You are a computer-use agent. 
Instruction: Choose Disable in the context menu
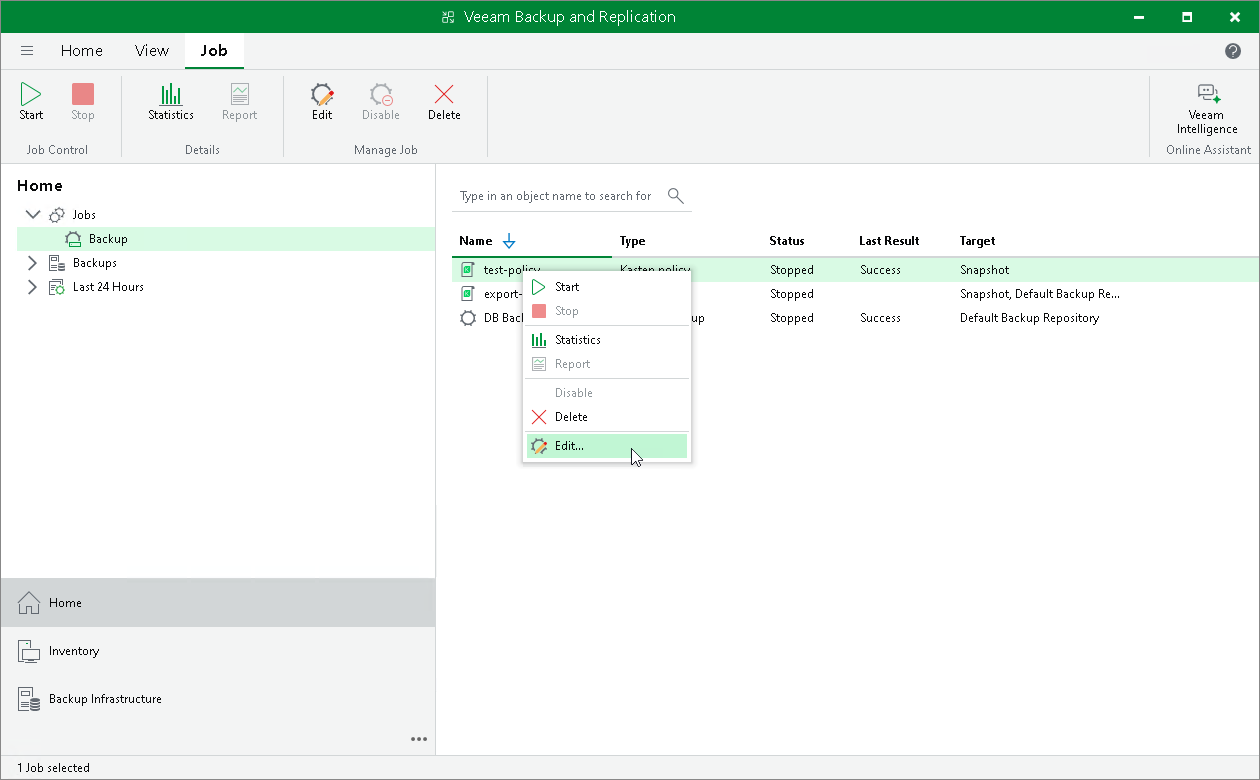pyautogui.click(x=607, y=393)
